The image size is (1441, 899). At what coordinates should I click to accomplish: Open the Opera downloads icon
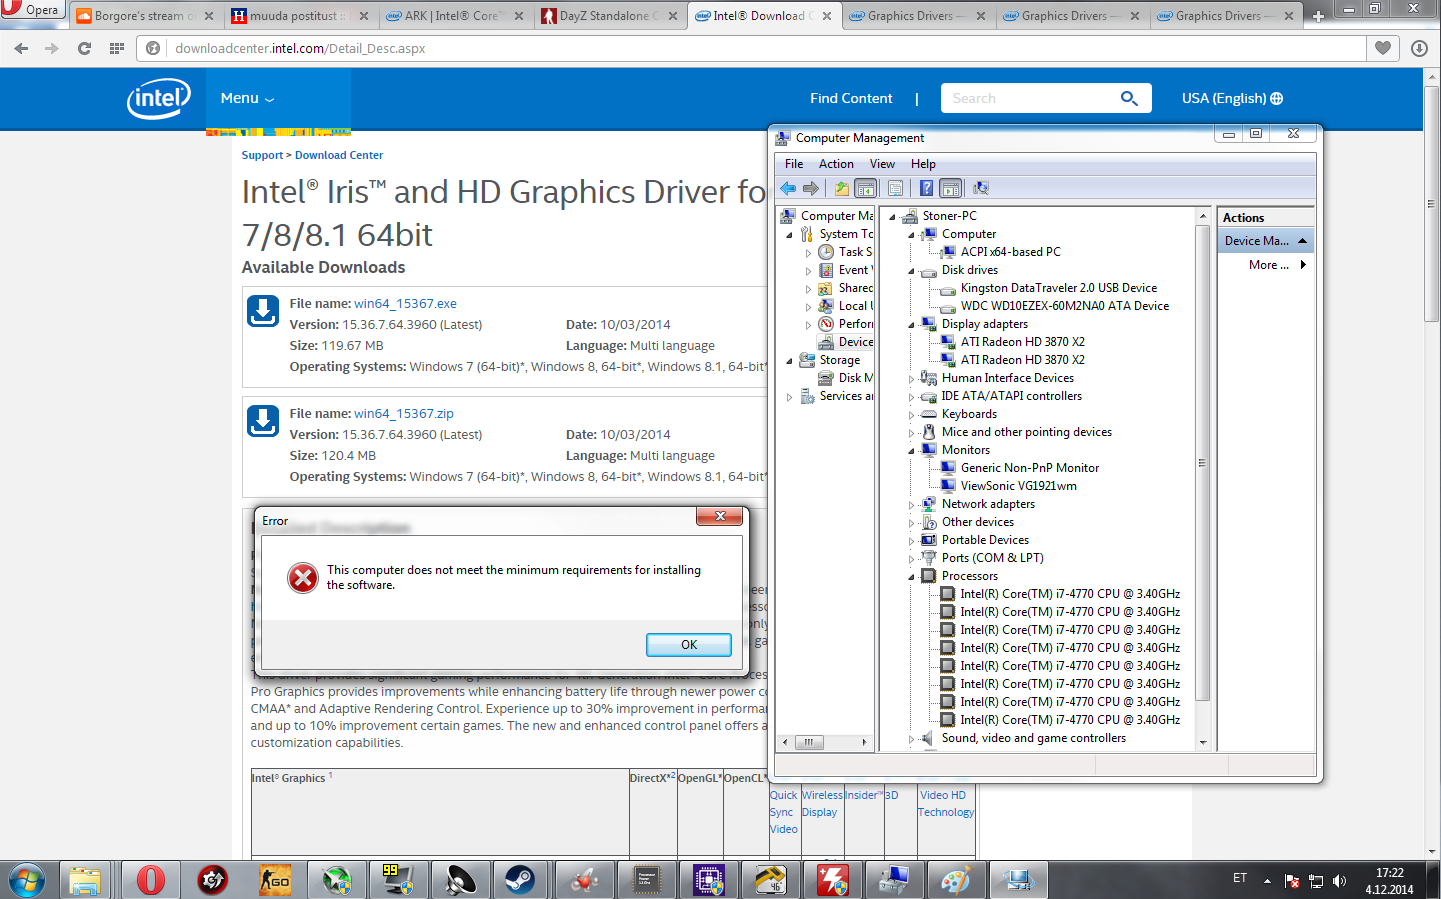pyautogui.click(x=1419, y=48)
